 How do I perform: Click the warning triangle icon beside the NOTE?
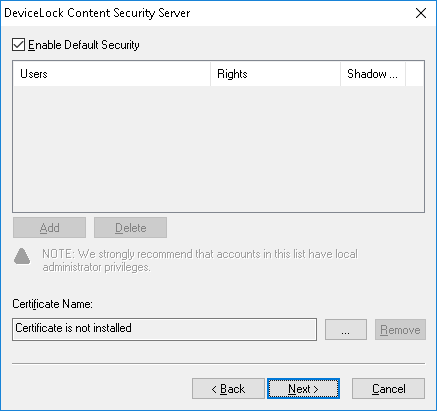click(22, 256)
